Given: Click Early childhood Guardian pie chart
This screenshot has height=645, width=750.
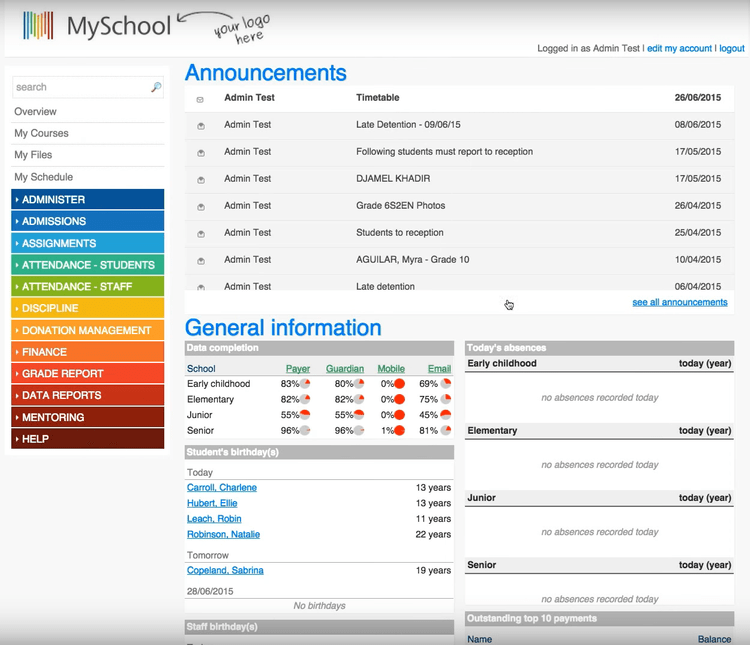Looking at the screenshot, I should tap(359, 384).
